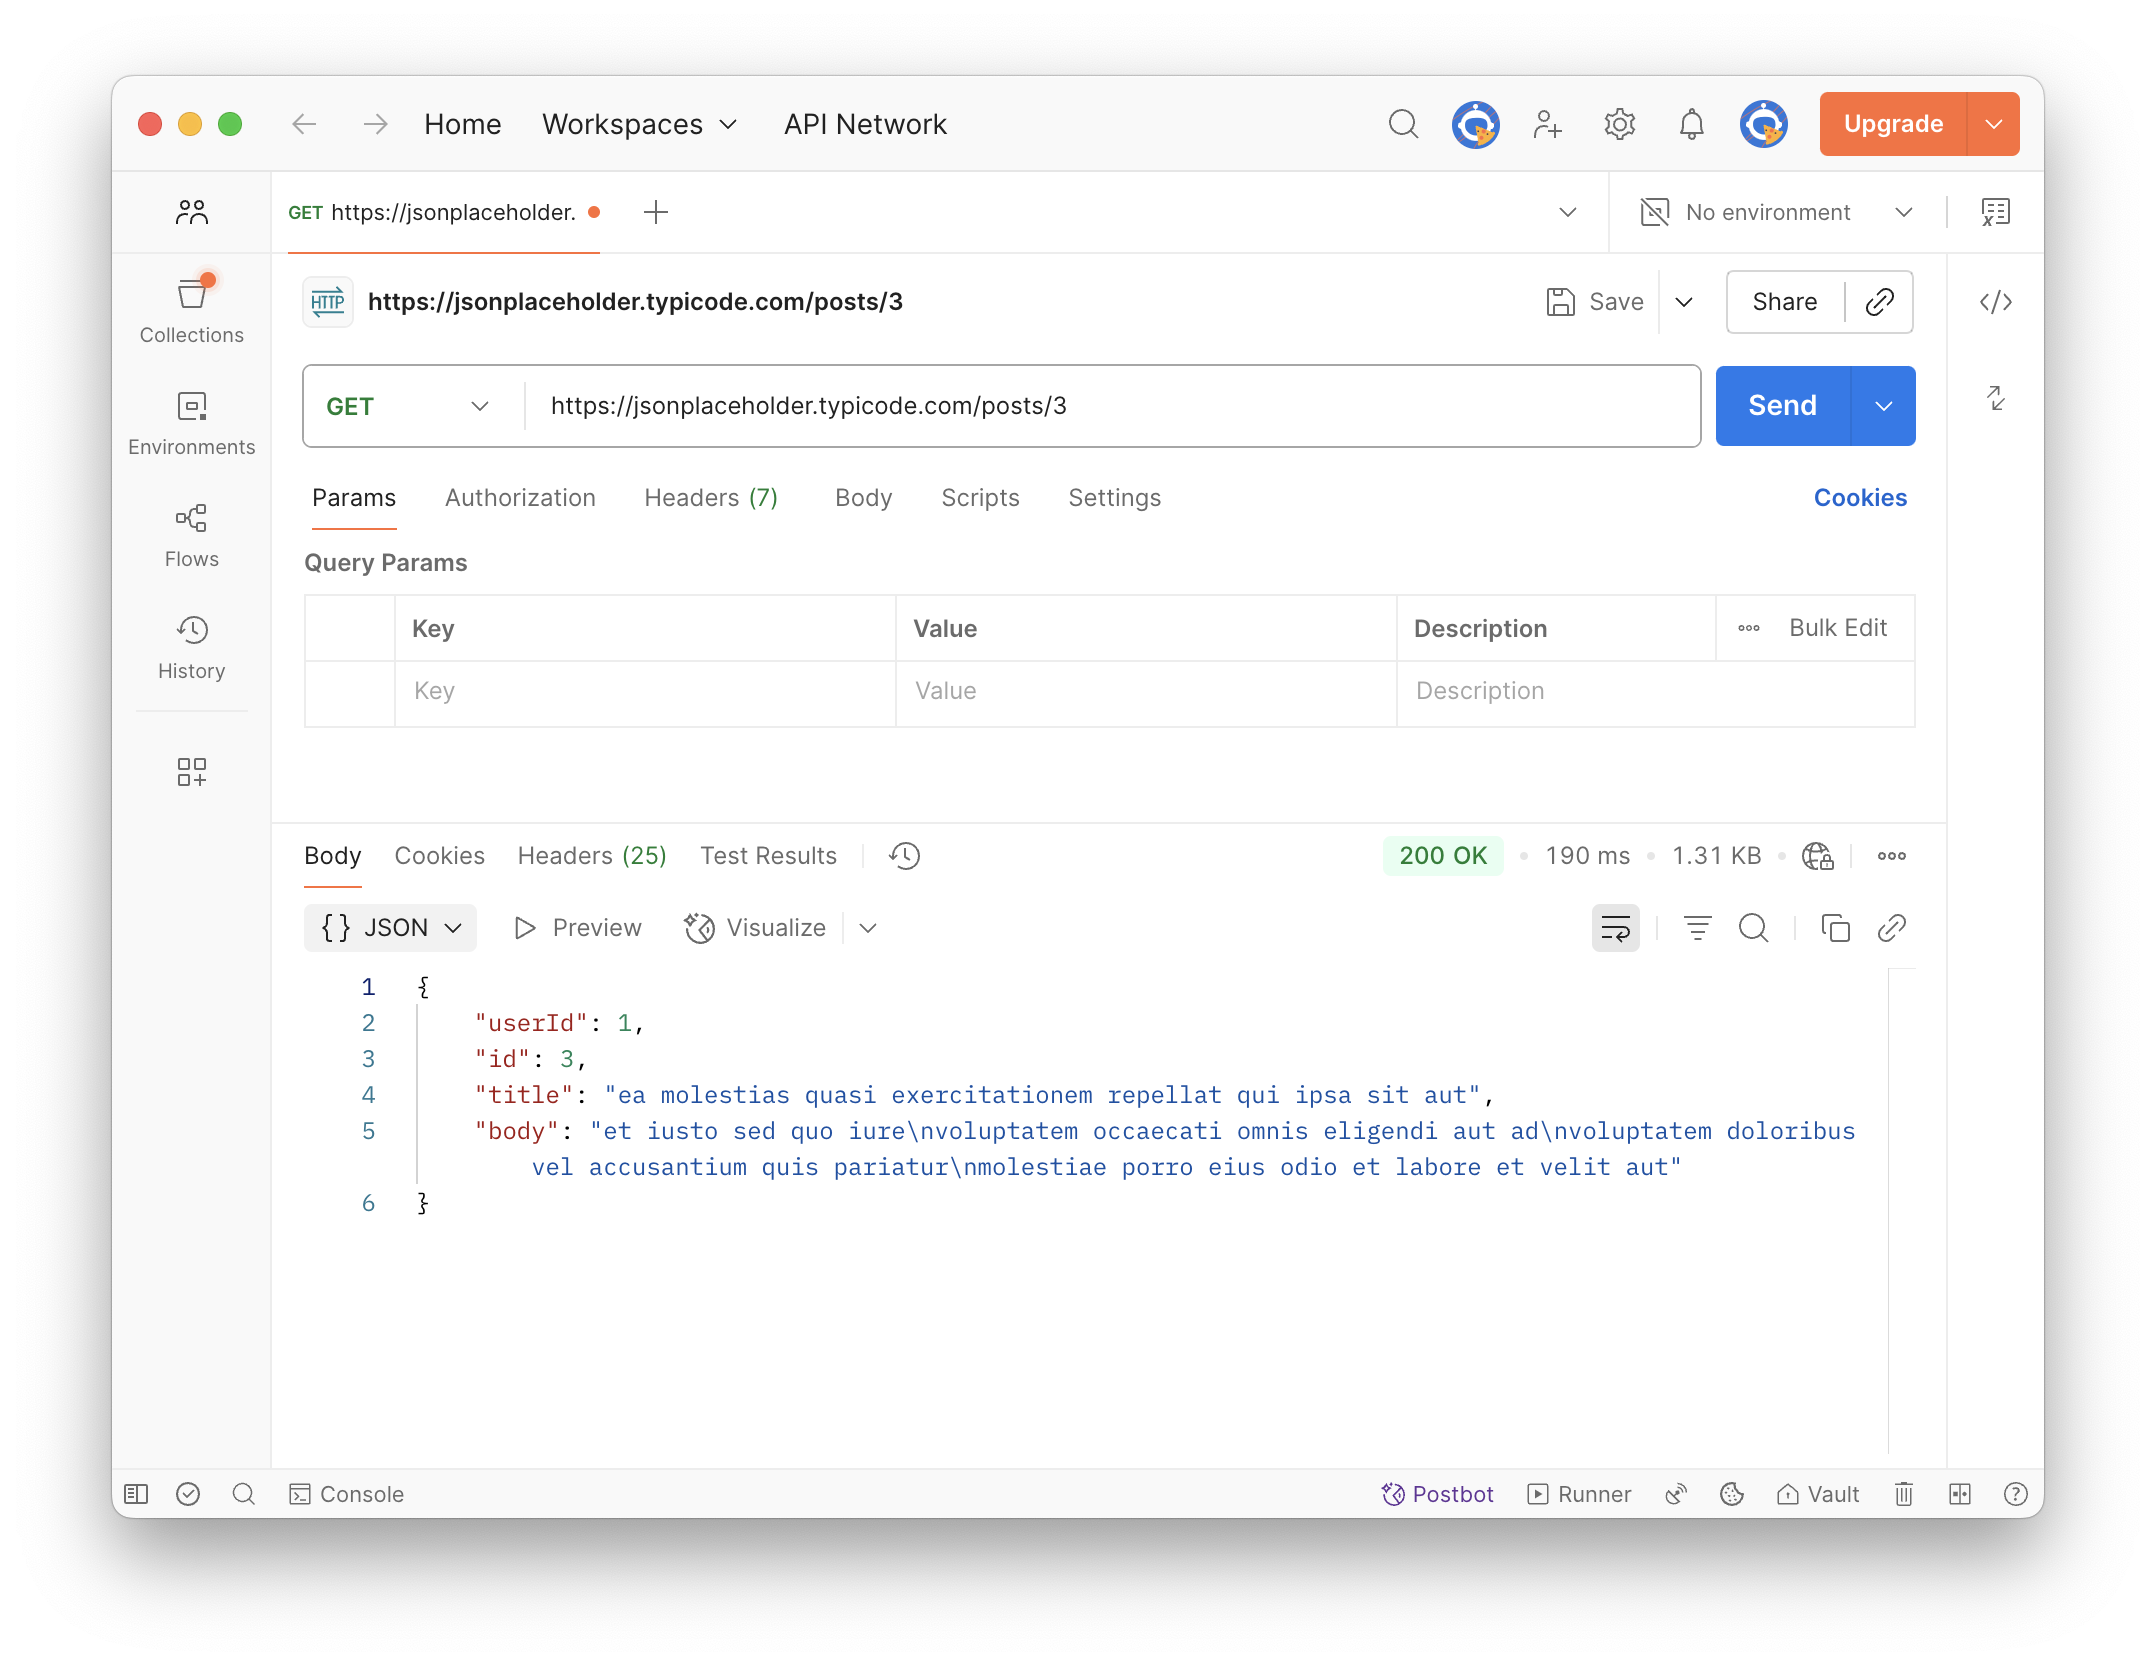Screen dimensions: 2156x1666
Task: Open the response Headers (25) tab
Action: click(x=591, y=856)
